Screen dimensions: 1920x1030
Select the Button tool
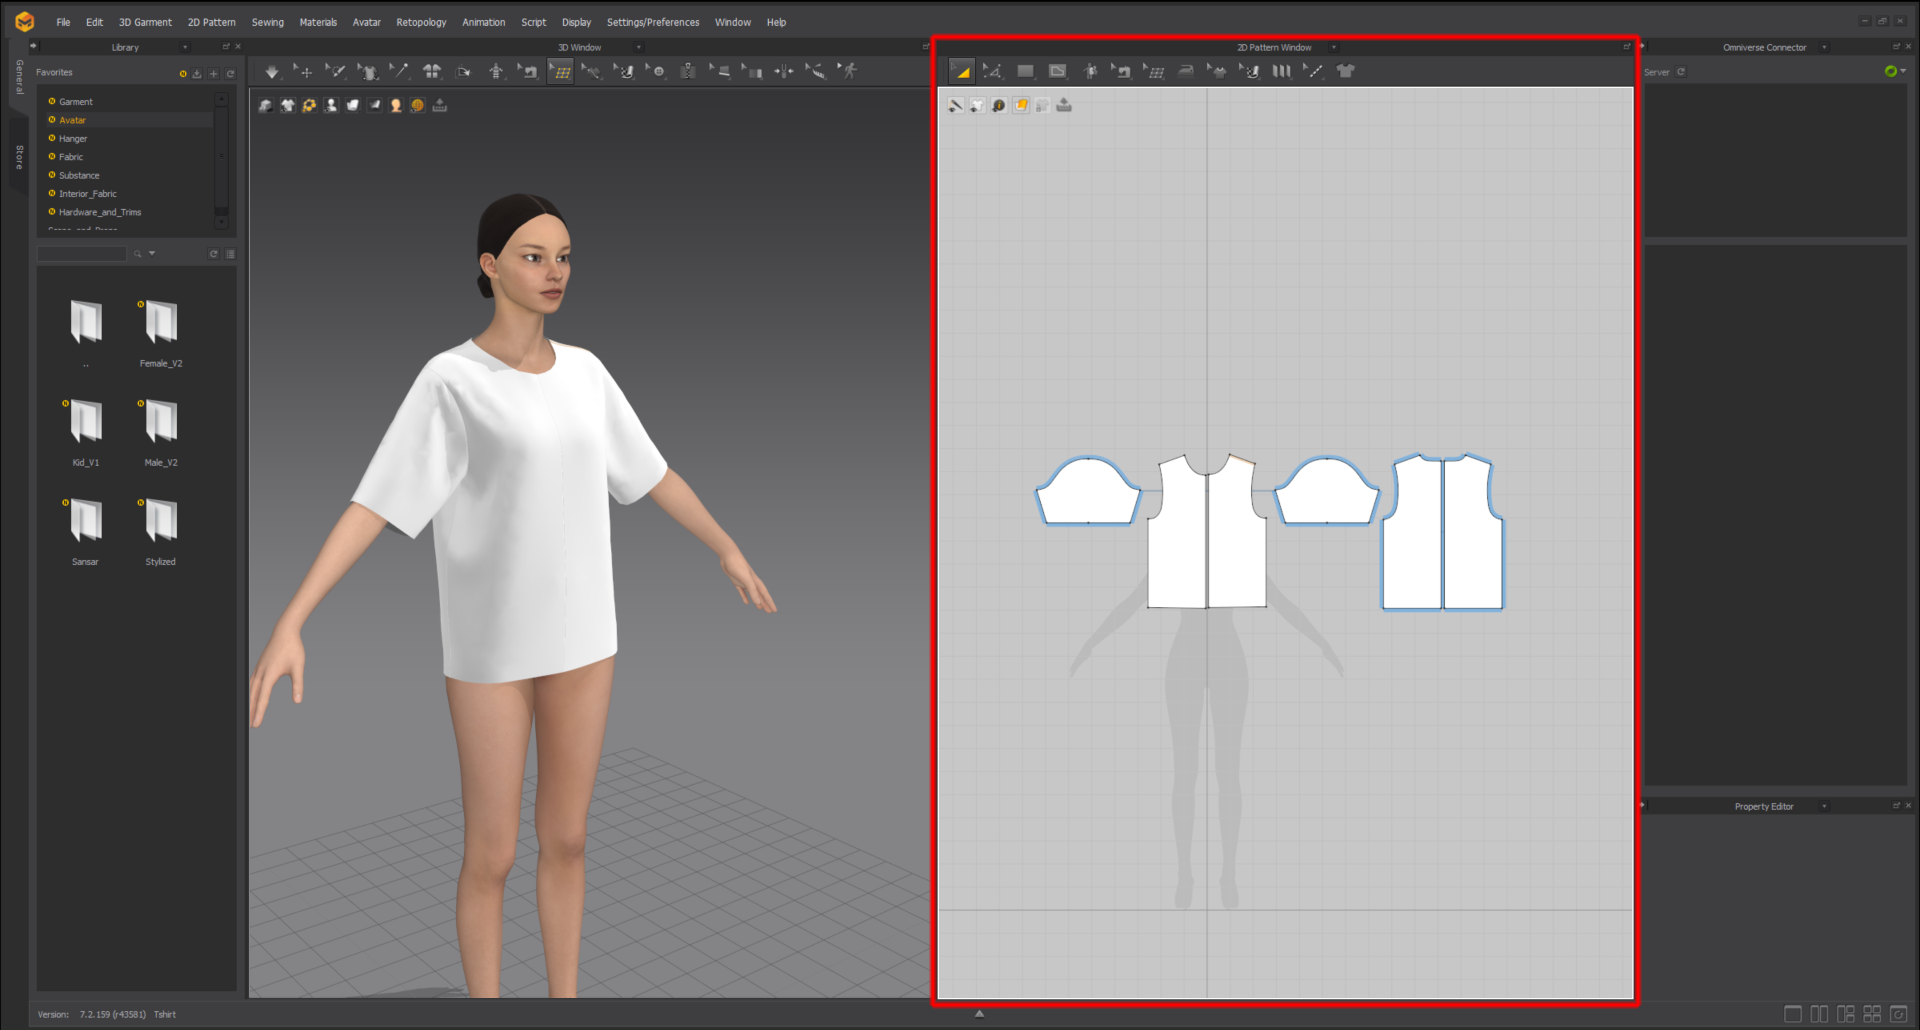(x=658, y=71)
